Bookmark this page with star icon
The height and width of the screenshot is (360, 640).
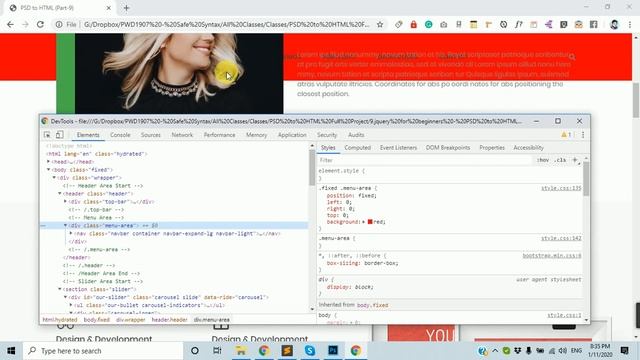[380, 24]
